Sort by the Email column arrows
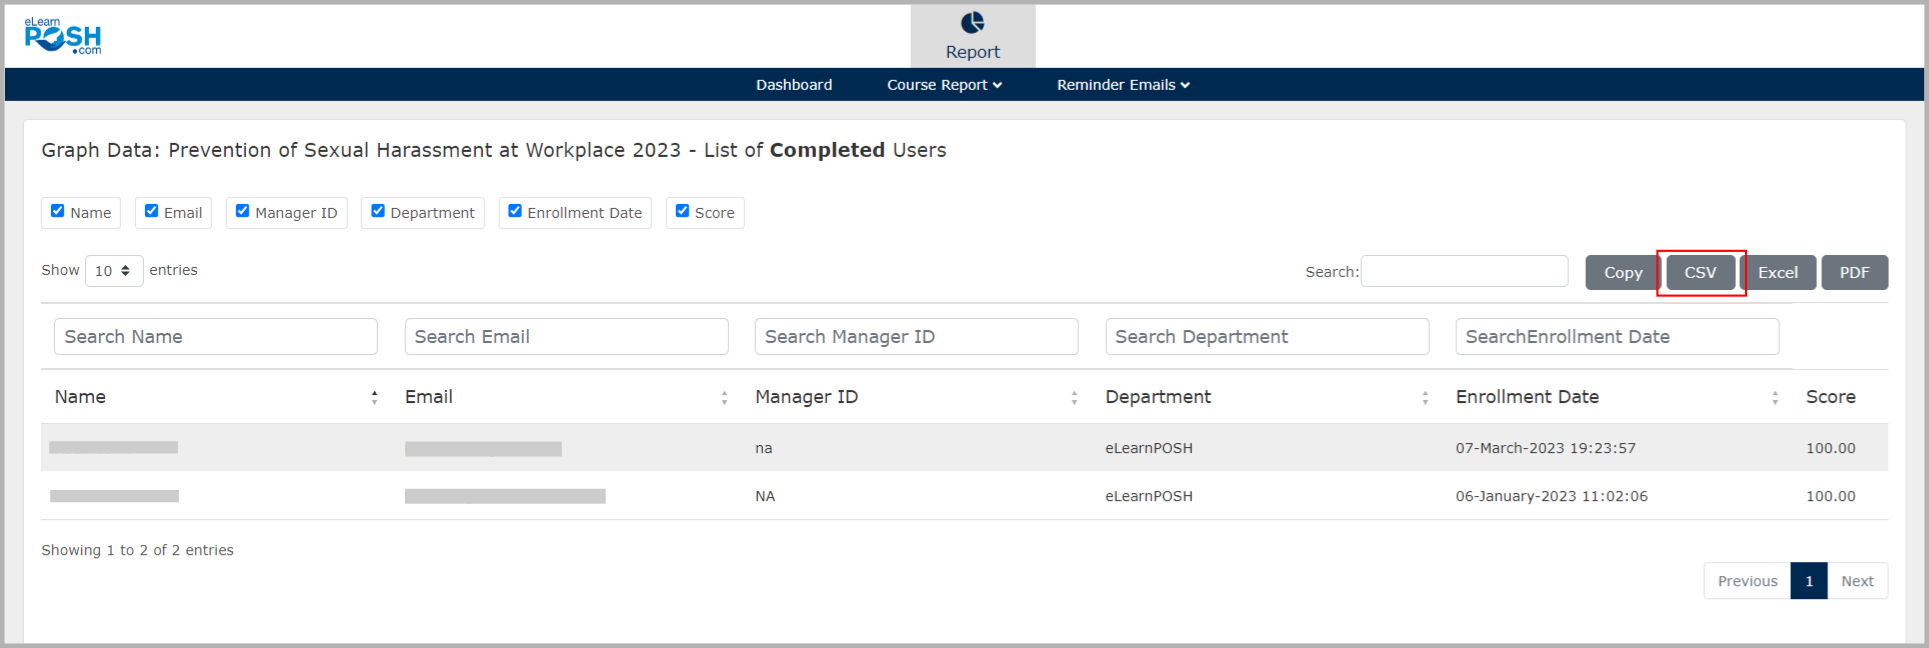1929x648 pixels. click(x=724, y=398)
